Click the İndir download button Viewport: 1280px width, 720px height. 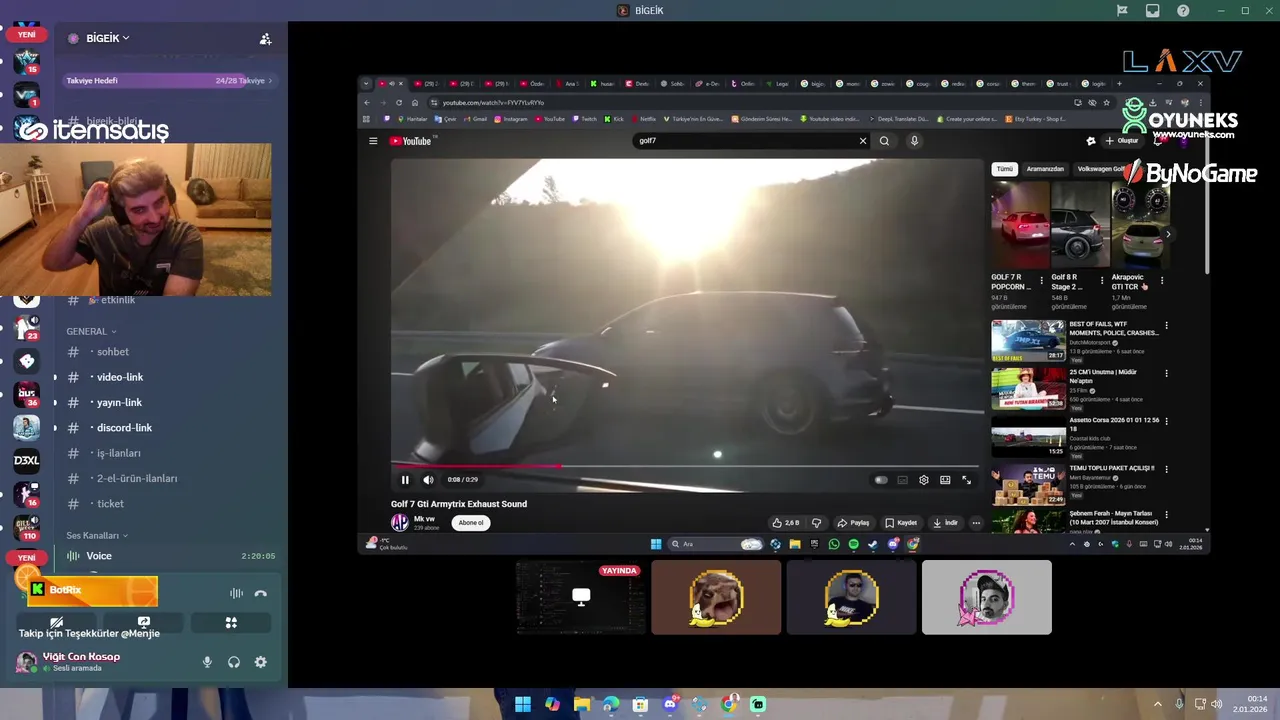tap(946, 523)
